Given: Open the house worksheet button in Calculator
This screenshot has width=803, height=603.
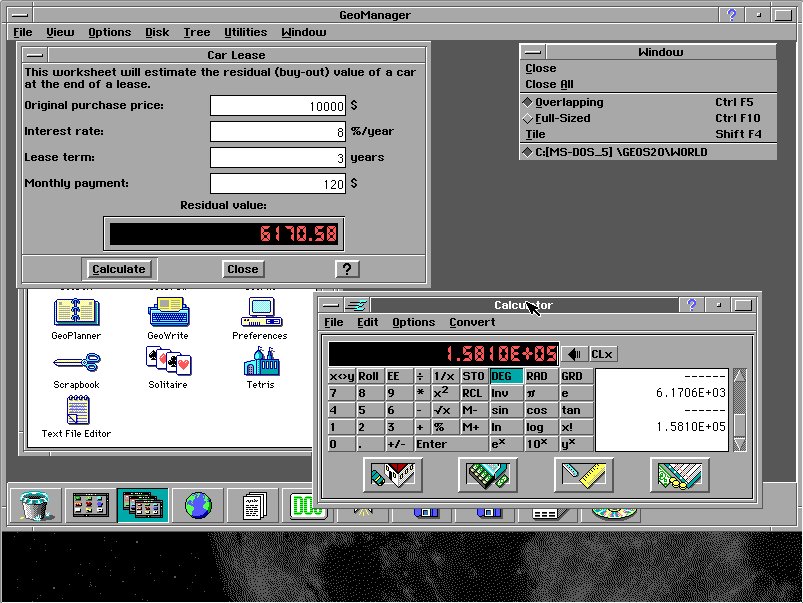Looking at the screenshot, I should 393,475.
